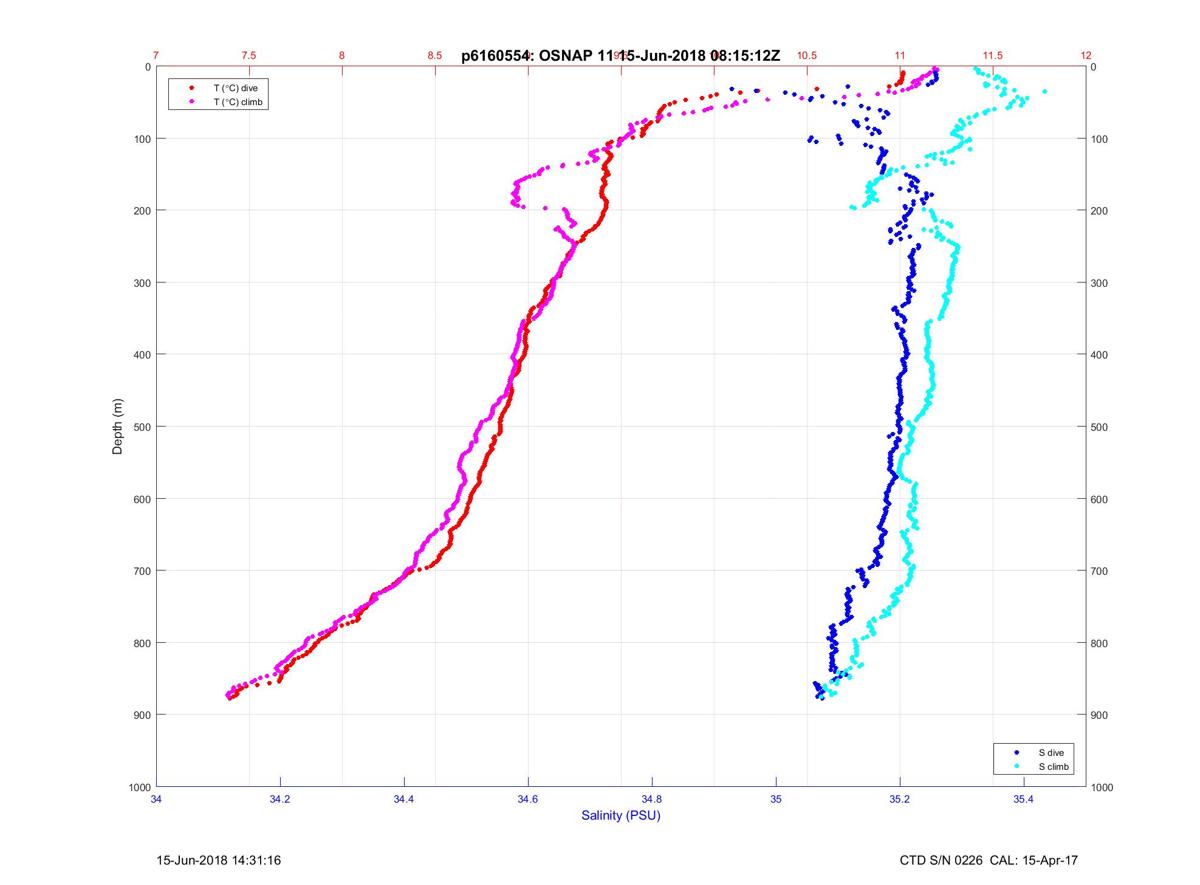Click the dark blue marker beside 'S dive'

1016,752
